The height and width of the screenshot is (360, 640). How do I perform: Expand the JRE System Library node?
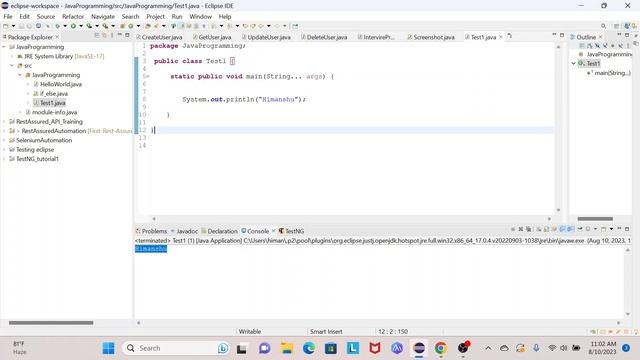[x=12, y=56]
